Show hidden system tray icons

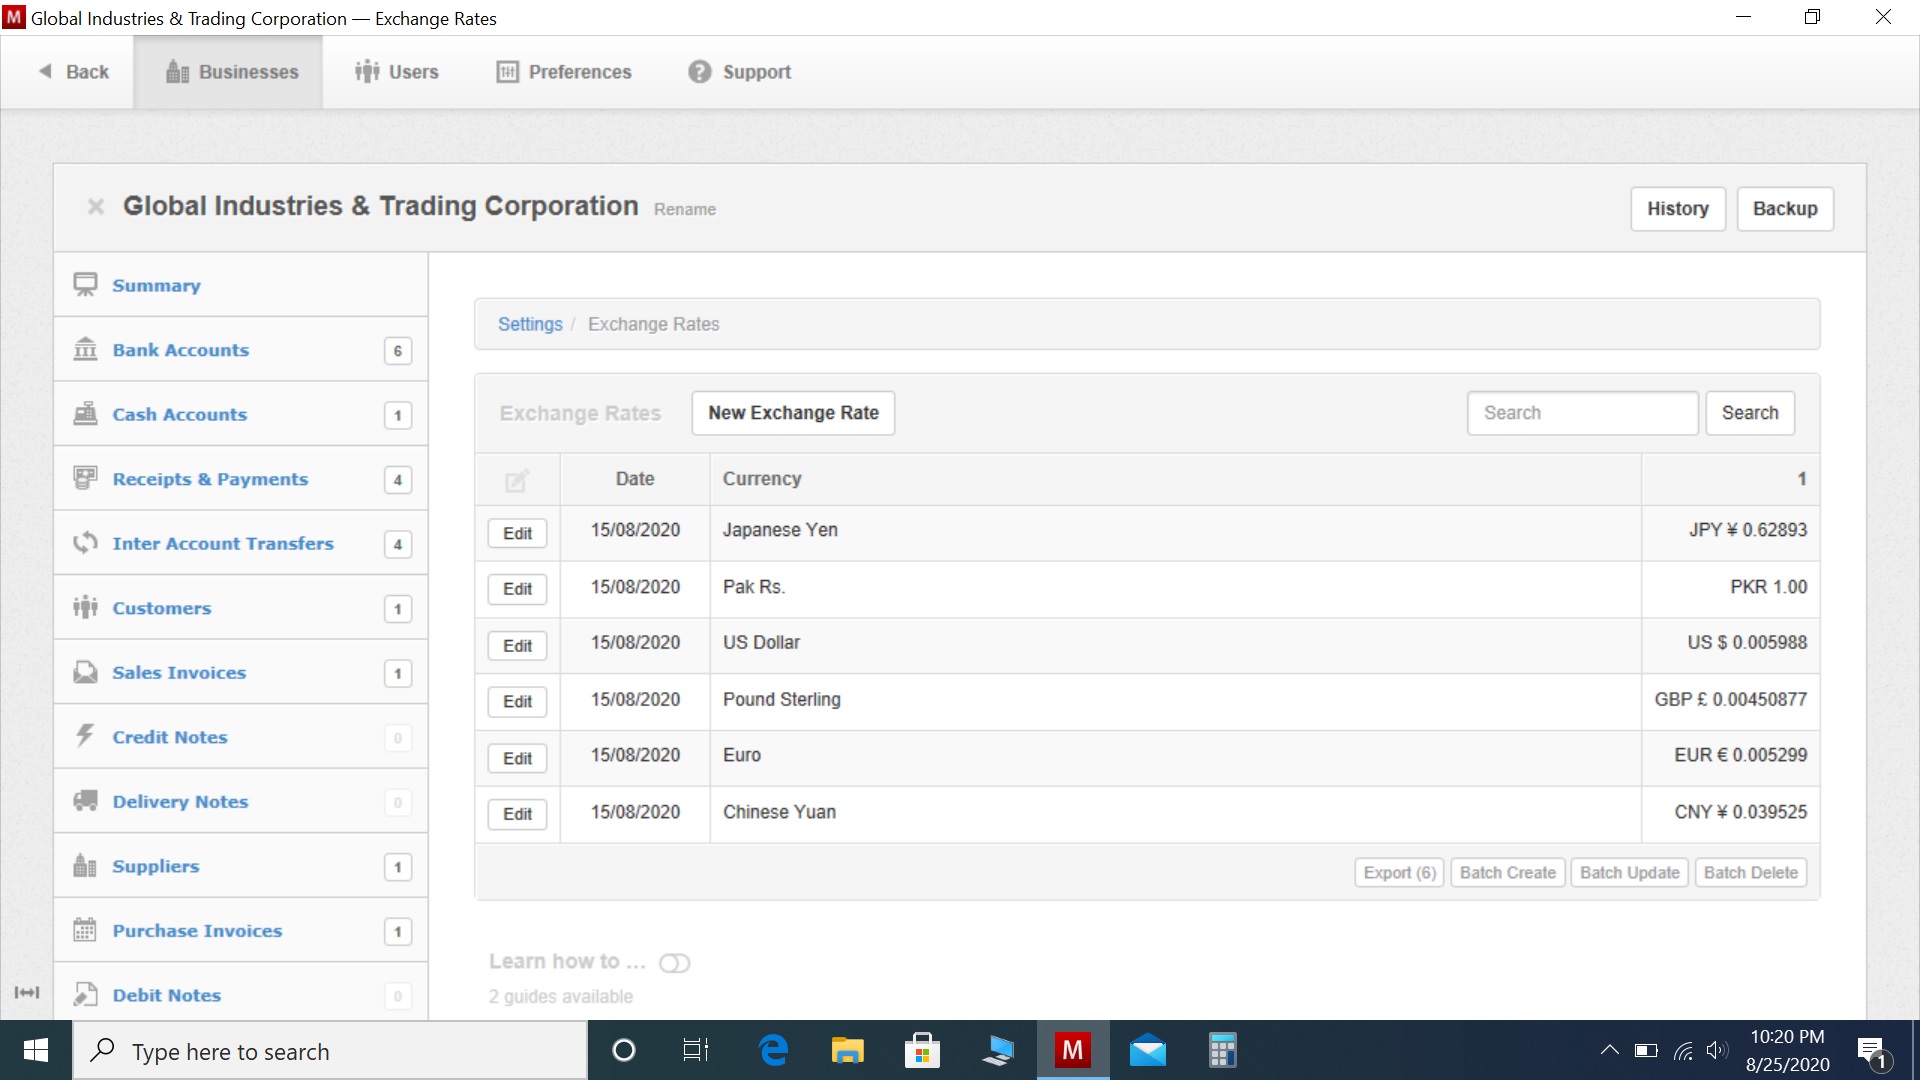(1609, 1050)
